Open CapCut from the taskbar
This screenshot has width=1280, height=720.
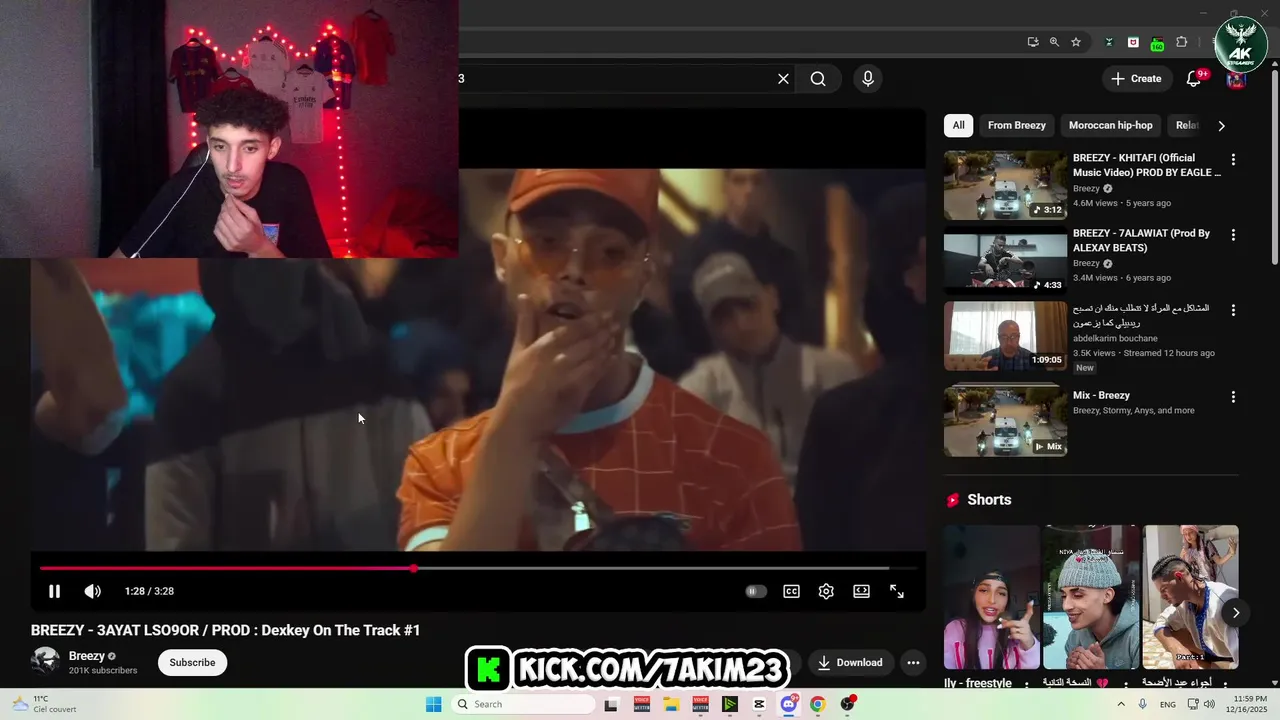click(x=759, y=704)
